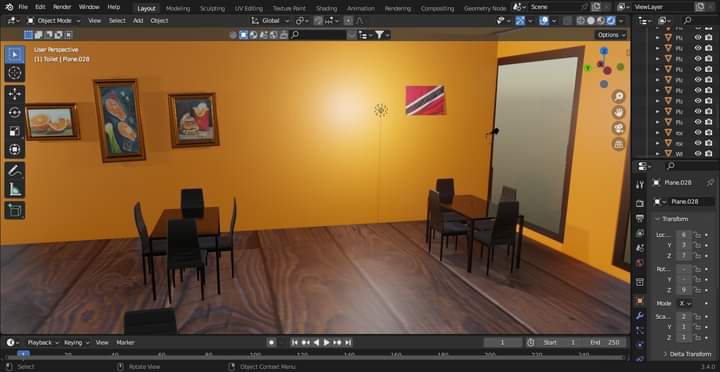
Task: Click the current frame number field
Action: (502, 343)
